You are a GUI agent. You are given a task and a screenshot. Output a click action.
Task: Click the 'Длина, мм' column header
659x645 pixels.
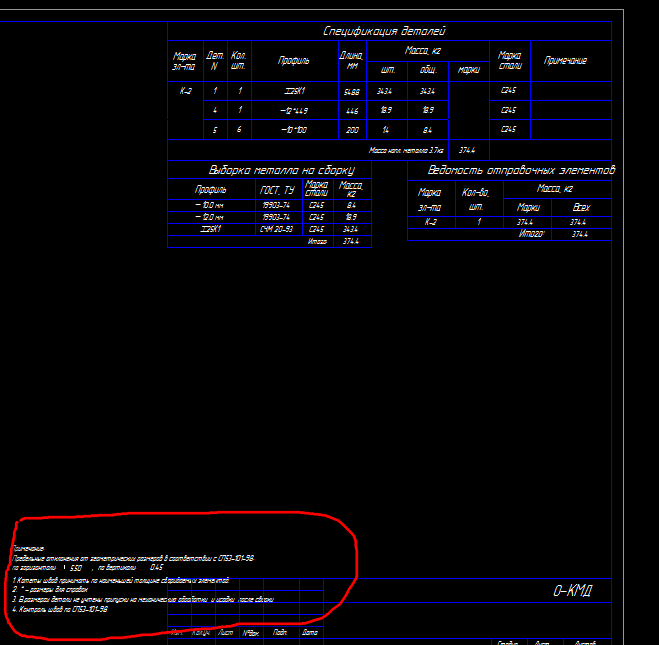click(351, 61)
